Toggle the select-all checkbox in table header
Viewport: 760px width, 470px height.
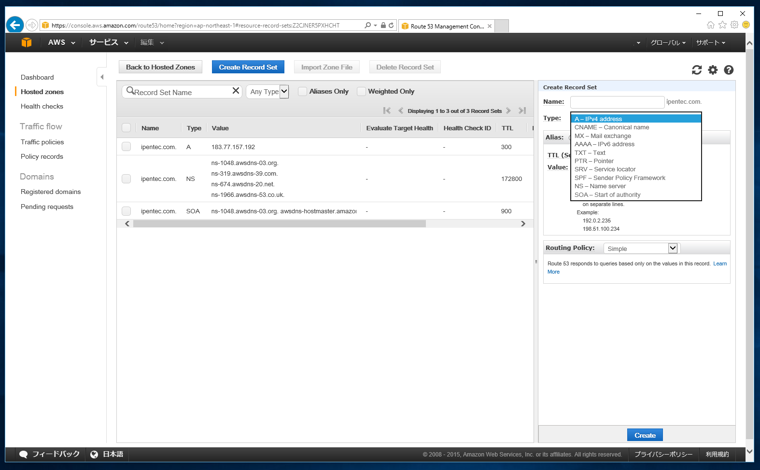click(126, 128)
